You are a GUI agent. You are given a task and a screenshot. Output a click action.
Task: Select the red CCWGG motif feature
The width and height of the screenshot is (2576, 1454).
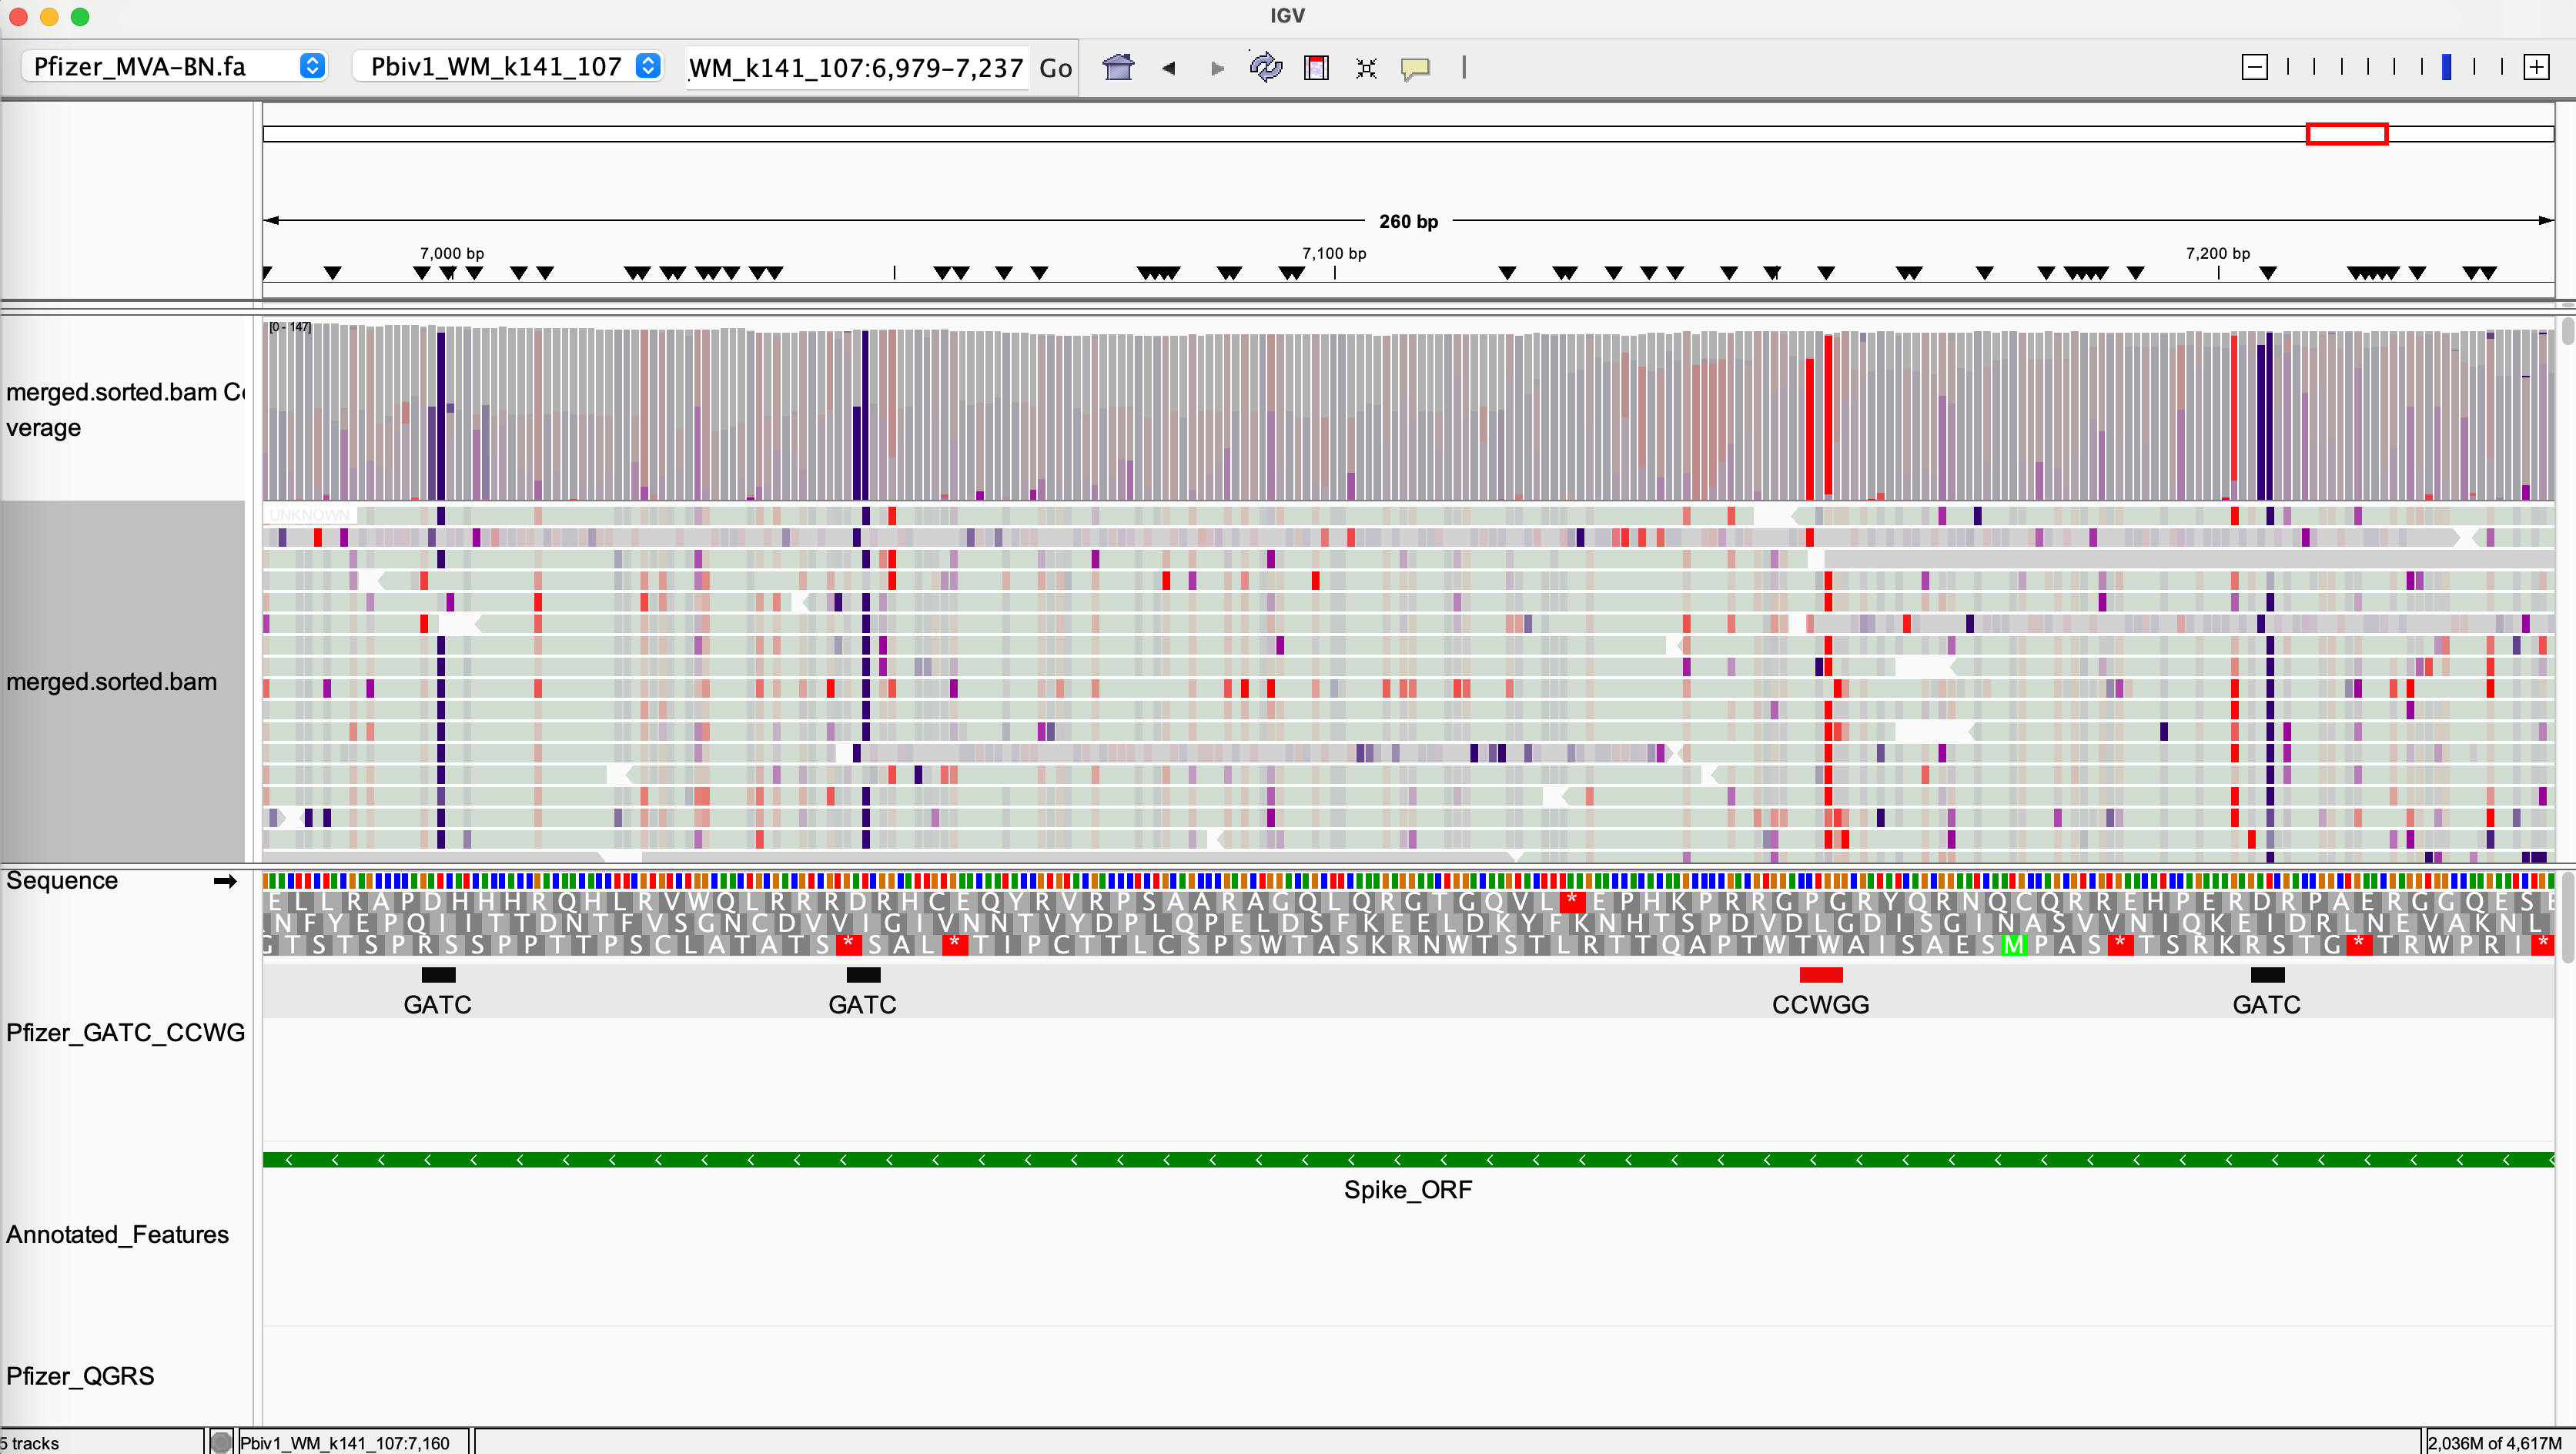click(x=1820, y=975)
